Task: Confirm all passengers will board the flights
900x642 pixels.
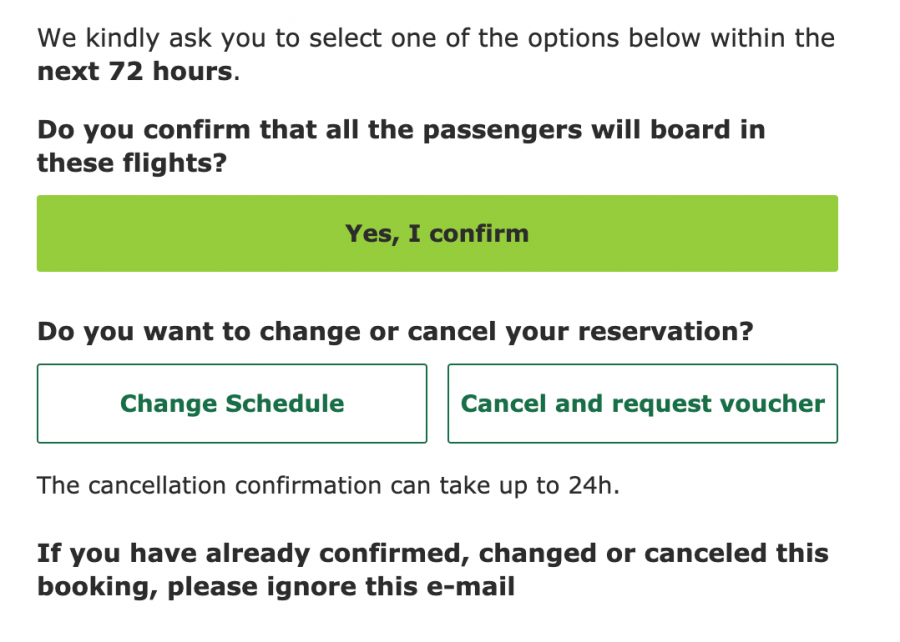Action: tap(437, 234)
